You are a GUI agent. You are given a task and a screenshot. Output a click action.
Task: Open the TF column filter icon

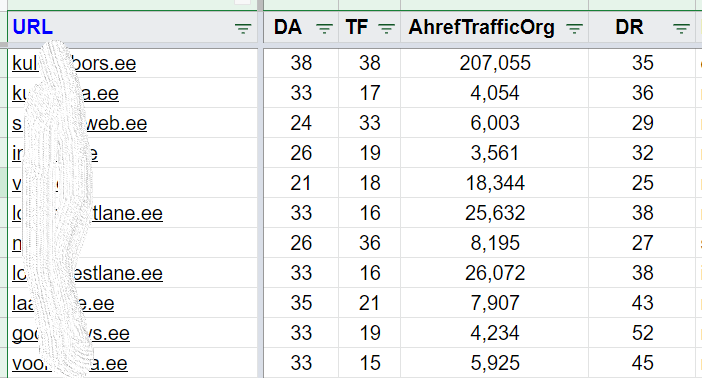(386, 29)
